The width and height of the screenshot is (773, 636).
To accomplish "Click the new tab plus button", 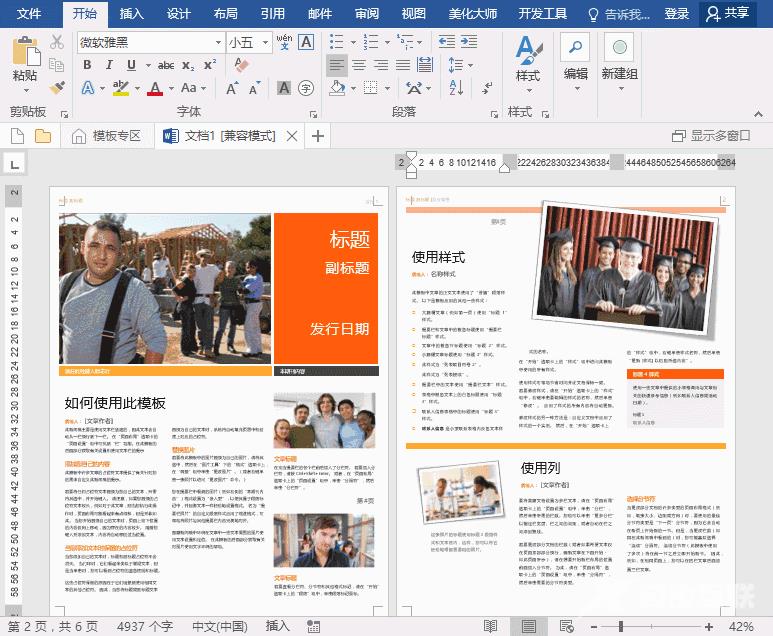I will click(318, 136).
